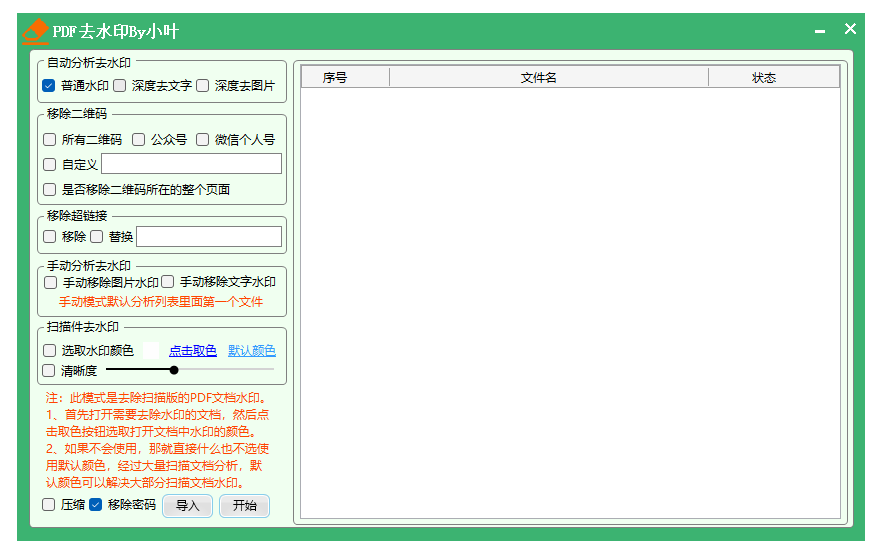The width and height of the screenshot is (884, 556).
Task: Click the 文件名 column header
Action: 538,78
